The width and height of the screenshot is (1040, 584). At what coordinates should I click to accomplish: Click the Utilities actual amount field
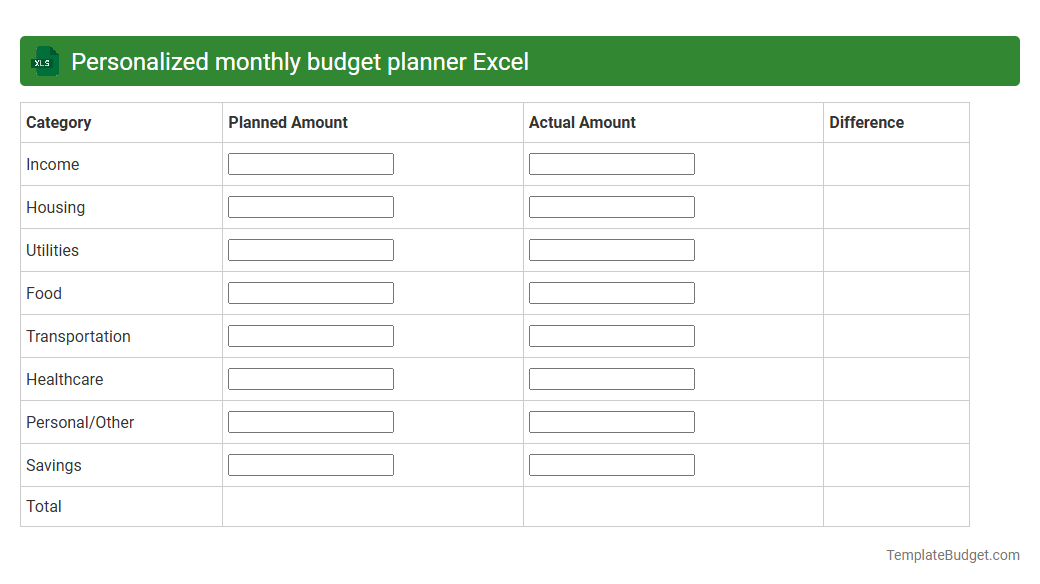[x=611, y=249]
